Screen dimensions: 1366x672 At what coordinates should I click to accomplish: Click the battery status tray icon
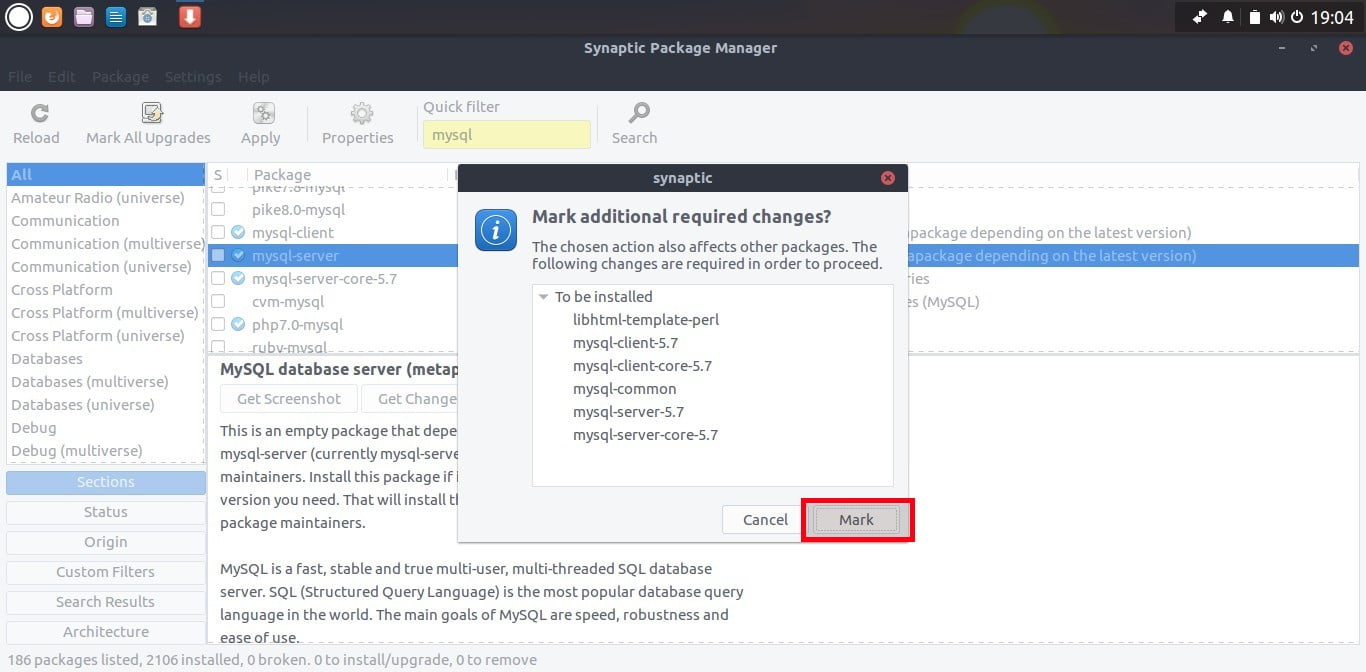coord(1254,17)
